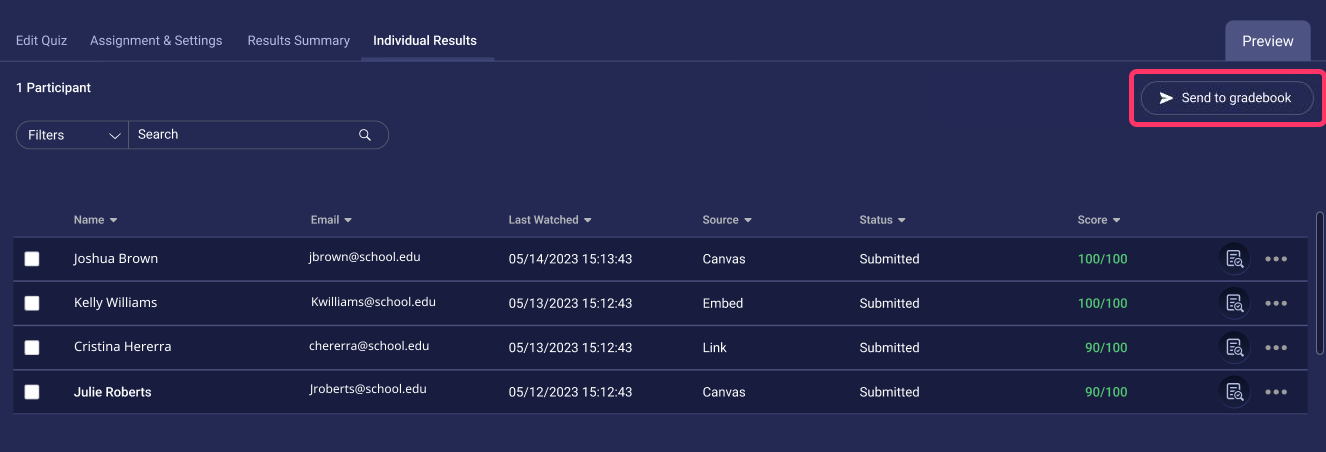Image resolution: width=1326 pixels, height=452 pixels.
Task: Click the search magnifier icon
Action: [x=365, y=135]
